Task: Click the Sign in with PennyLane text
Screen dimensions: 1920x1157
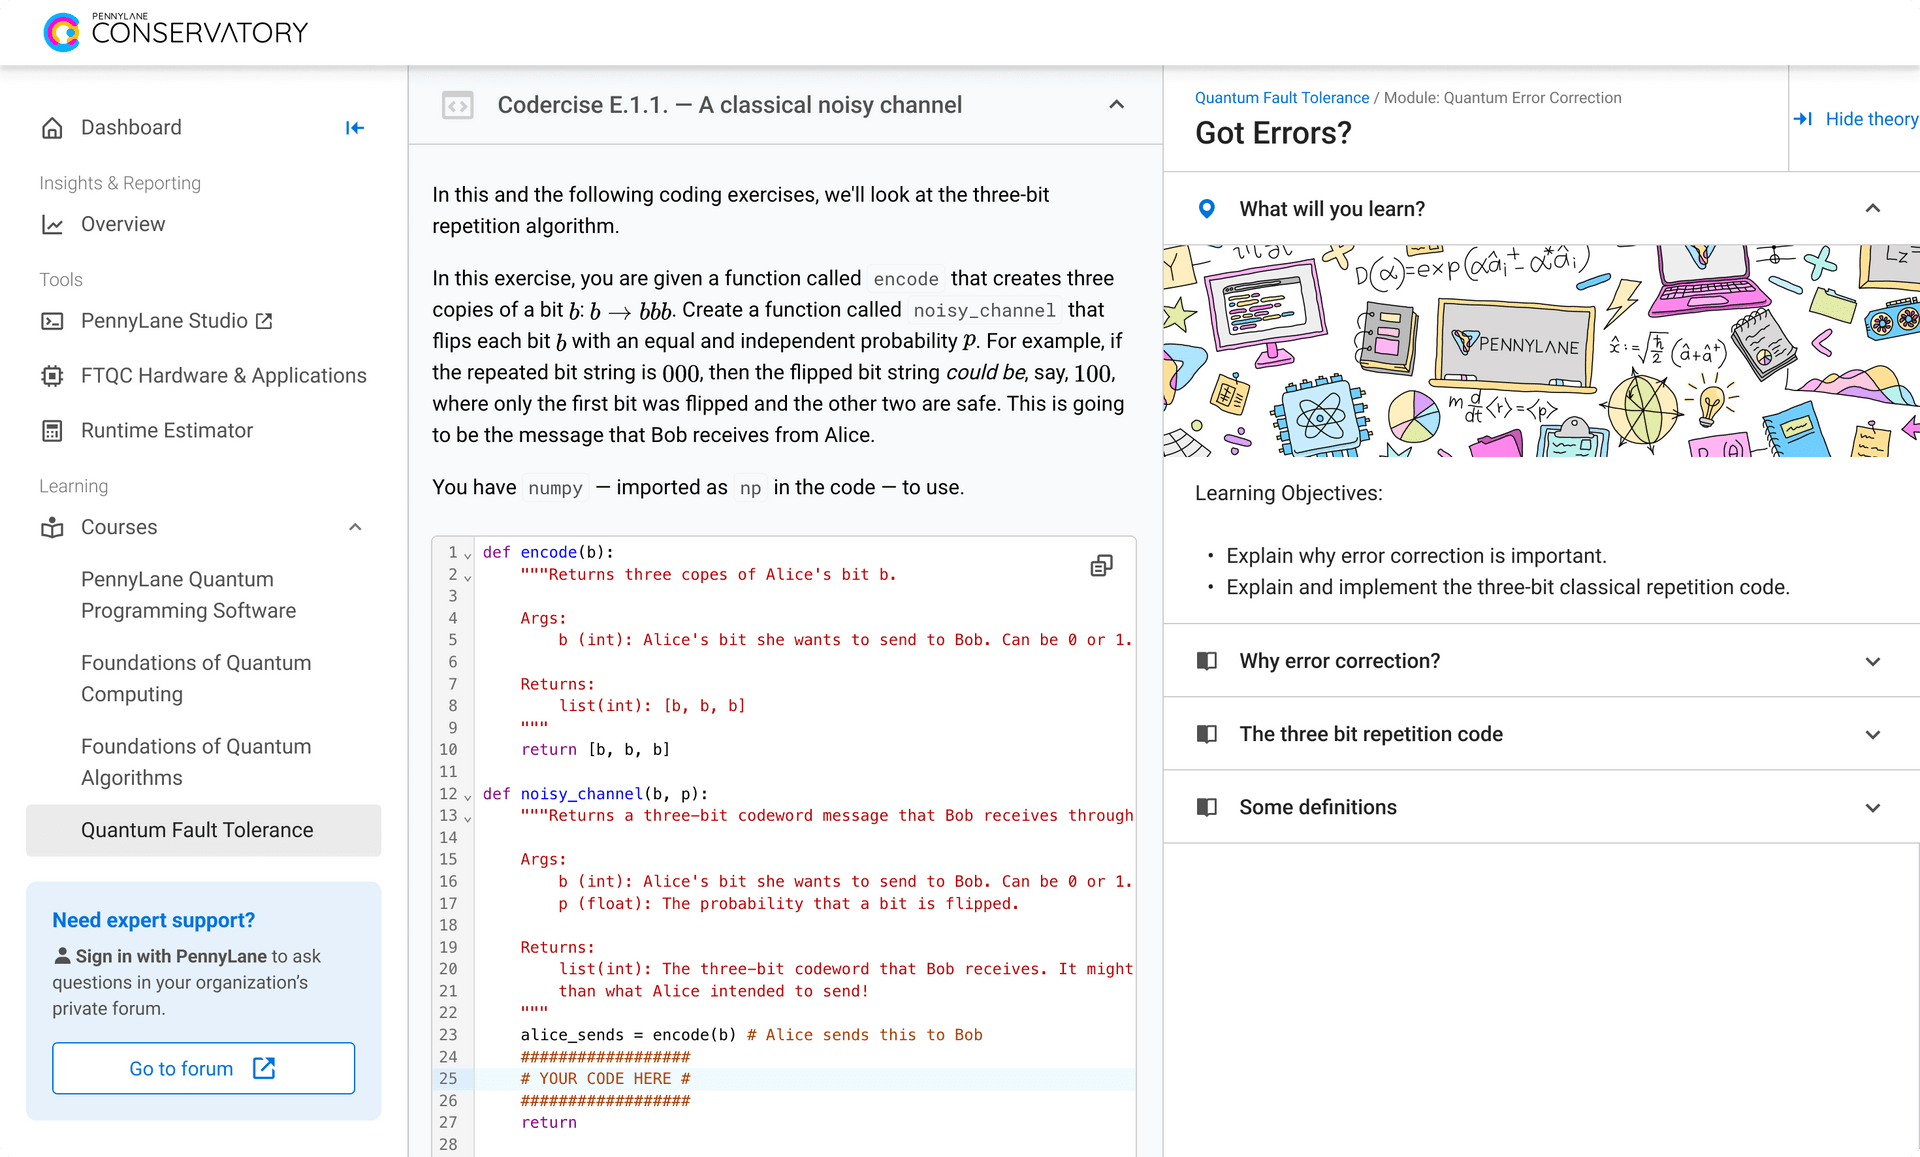Action: [171, 956]
